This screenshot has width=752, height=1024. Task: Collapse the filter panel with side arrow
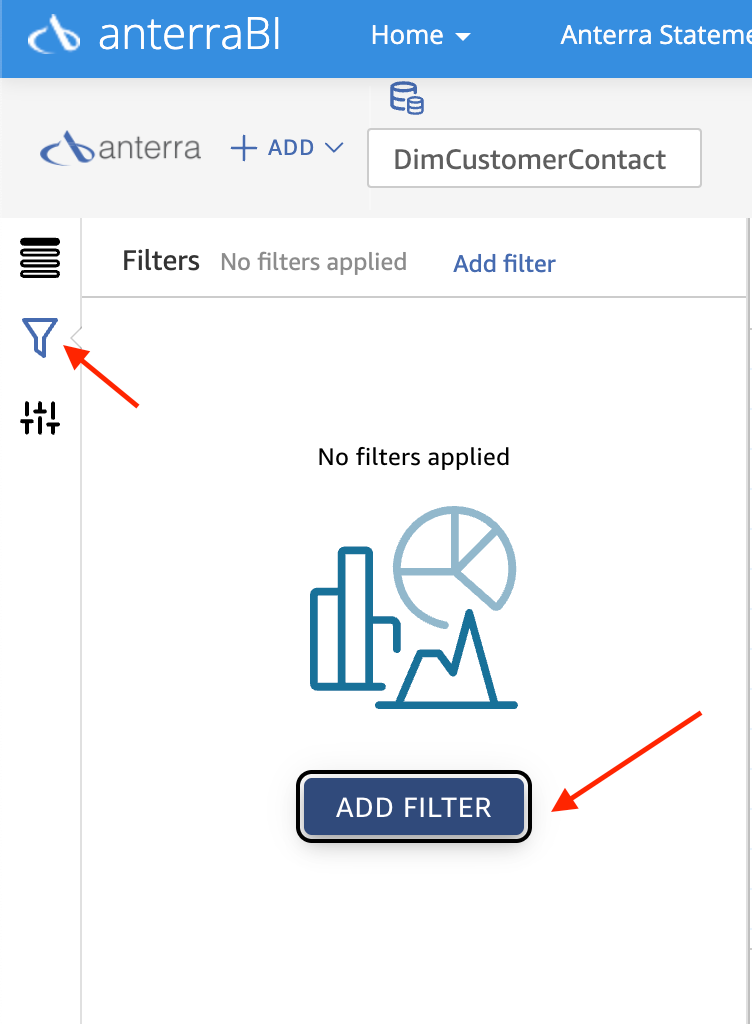76,338
